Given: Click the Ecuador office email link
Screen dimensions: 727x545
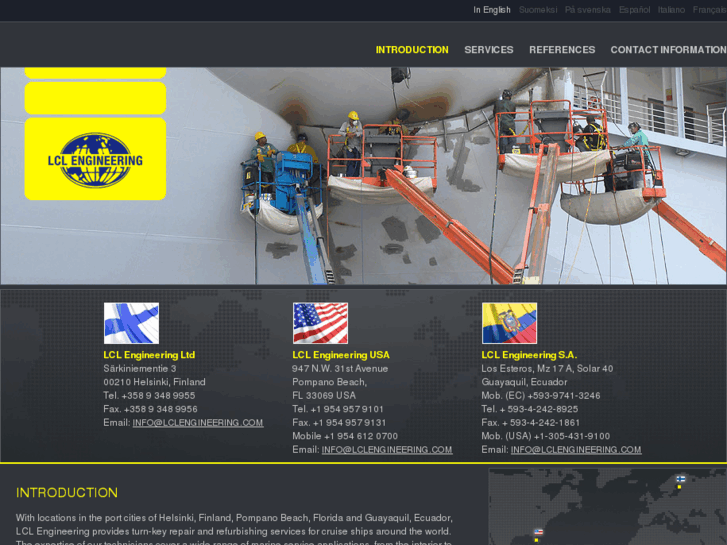Looking at the screenshot, I should click(576, 449).
